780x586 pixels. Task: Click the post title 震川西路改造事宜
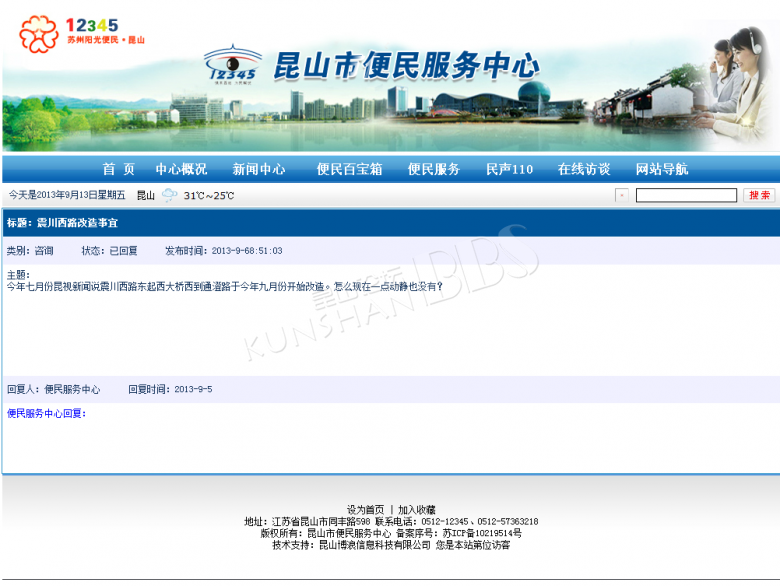tap(77, 223)
